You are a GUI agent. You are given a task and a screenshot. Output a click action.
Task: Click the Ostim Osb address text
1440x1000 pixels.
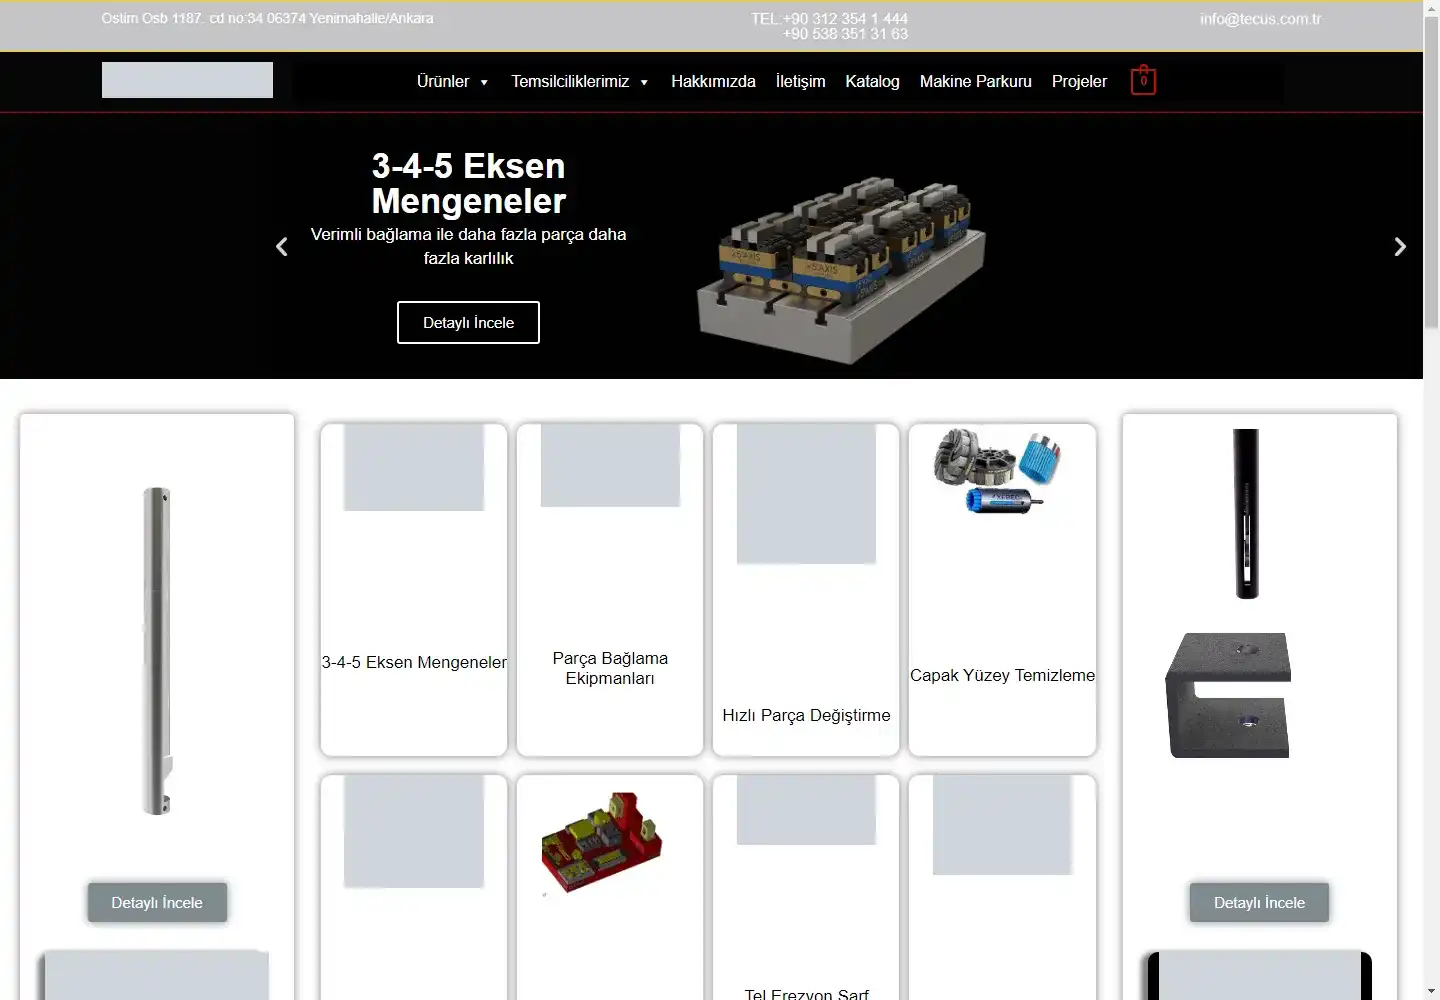coord(267,18)
